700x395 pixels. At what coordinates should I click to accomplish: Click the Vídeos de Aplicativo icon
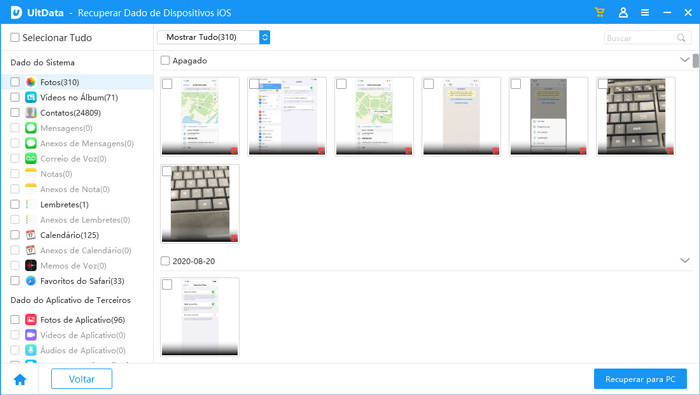31,335
